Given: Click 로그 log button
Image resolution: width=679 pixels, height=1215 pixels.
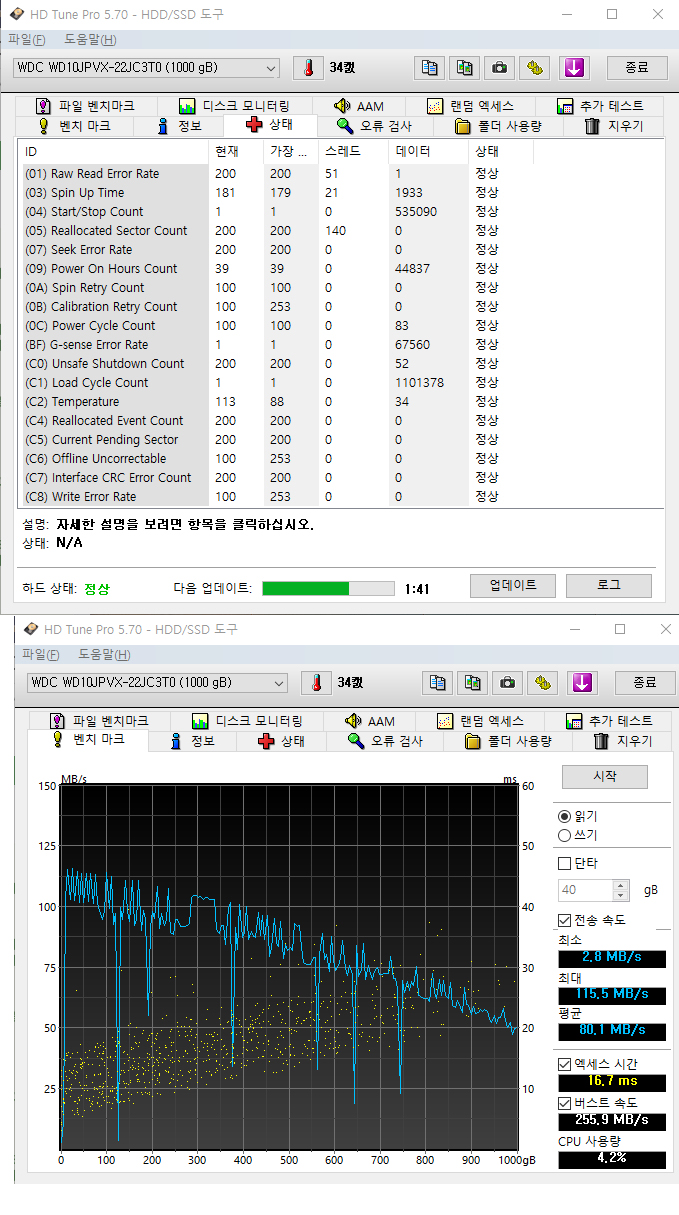Looking at the screenshot, I should (609, 585).
